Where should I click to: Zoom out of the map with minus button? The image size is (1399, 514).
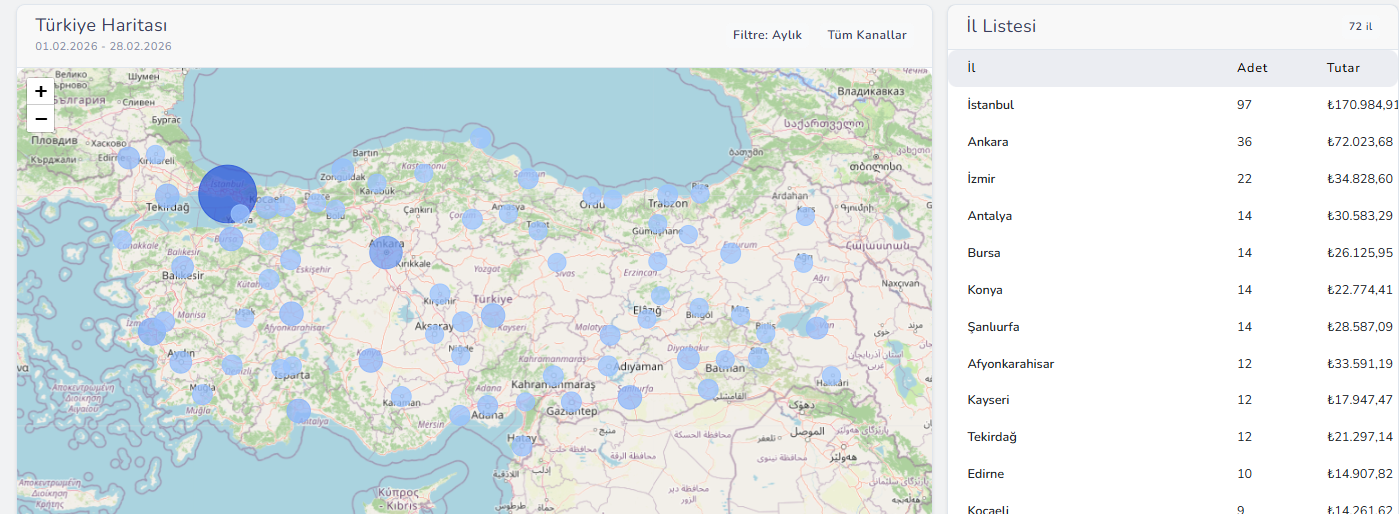click(41, 118)
